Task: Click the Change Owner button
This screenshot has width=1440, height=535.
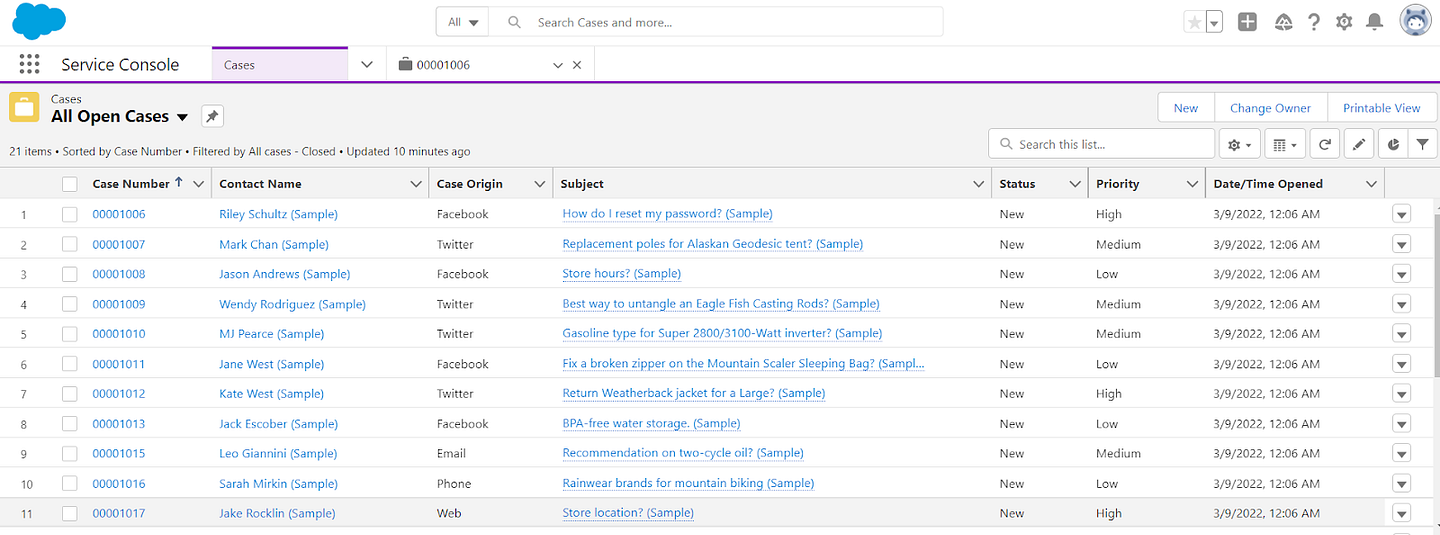Action: (x=1270, y=108)
